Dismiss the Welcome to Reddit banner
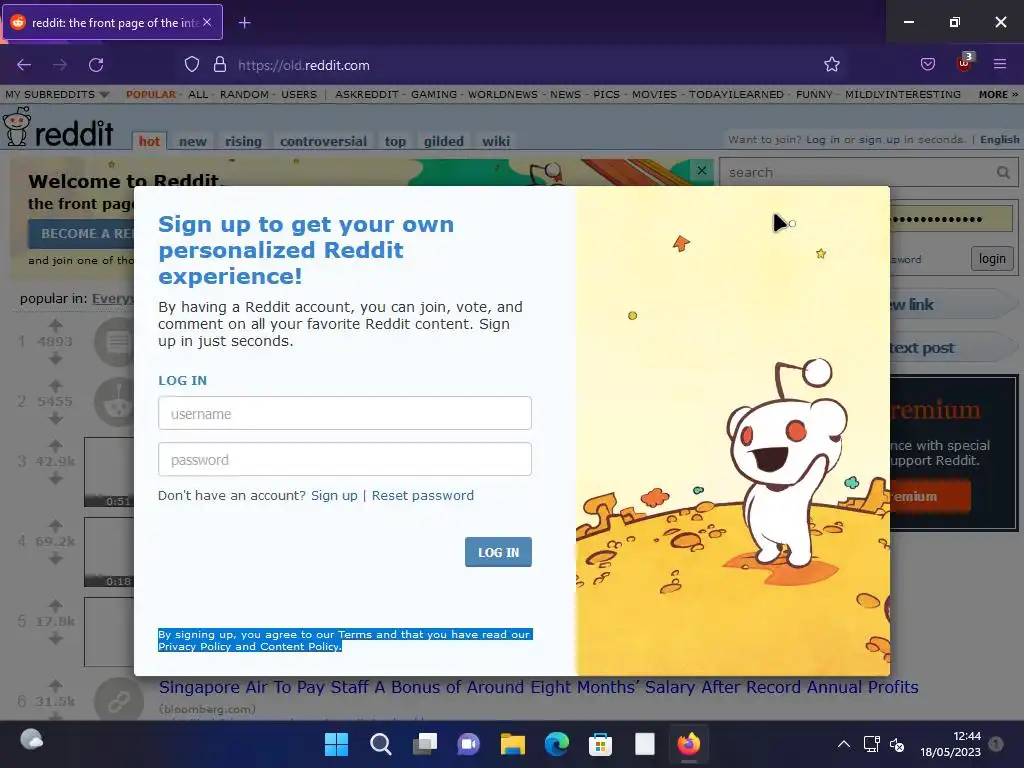Viewport: 1024px width, 768px height. [x=701, y=170]
